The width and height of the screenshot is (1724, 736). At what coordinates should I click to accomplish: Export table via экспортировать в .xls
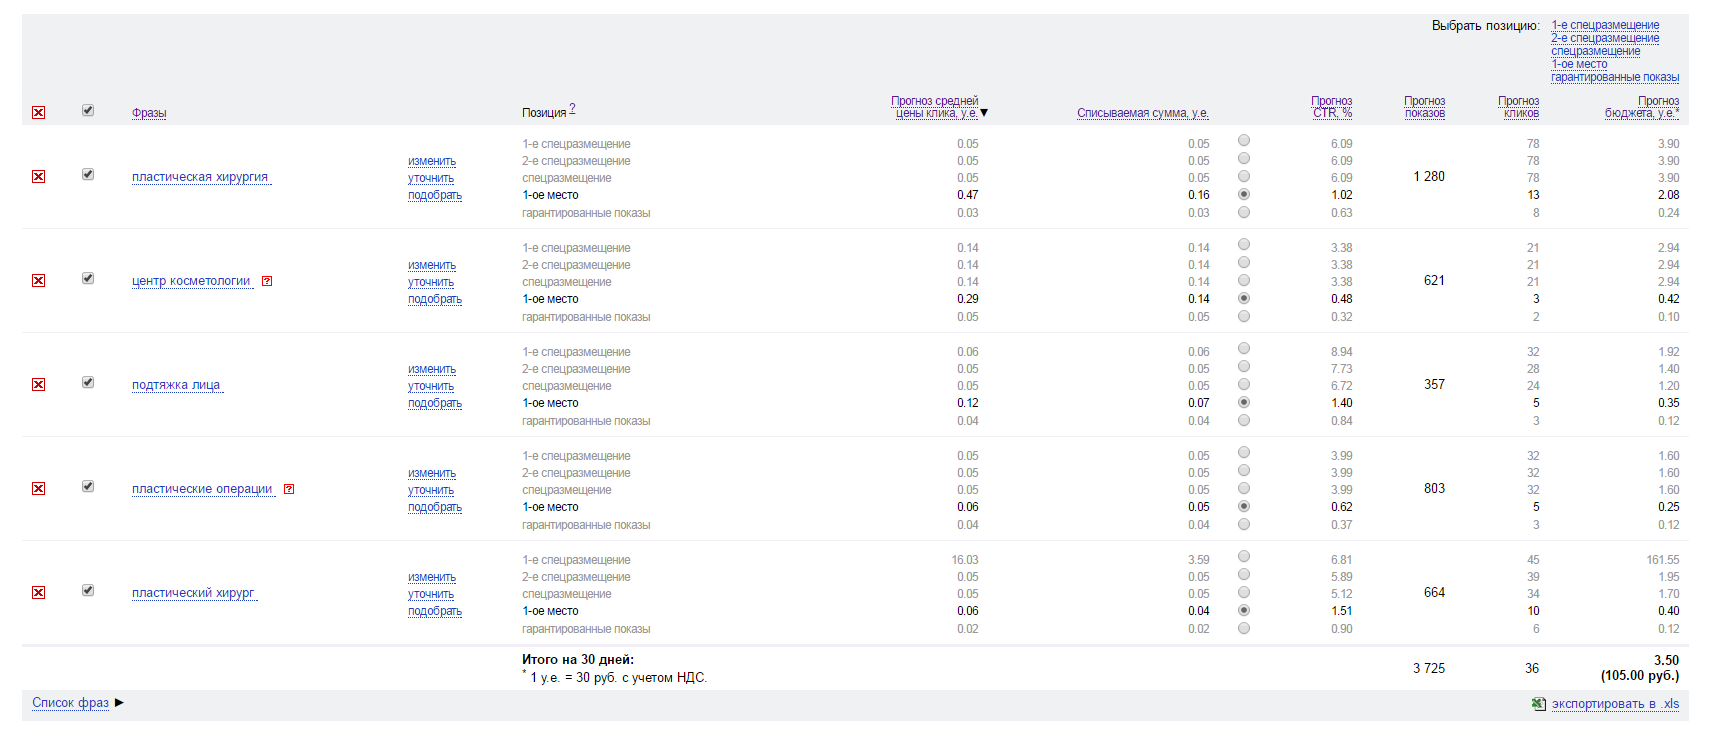pyautogui.click(x=1615, y=704)
